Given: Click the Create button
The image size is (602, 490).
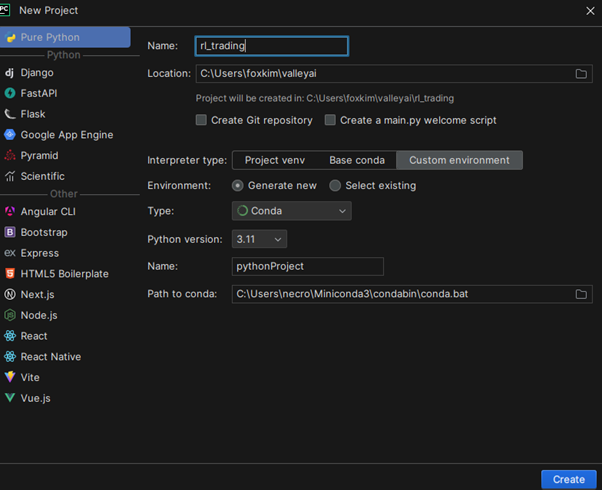Looking at the screenshot, I should tap(569, 479).
